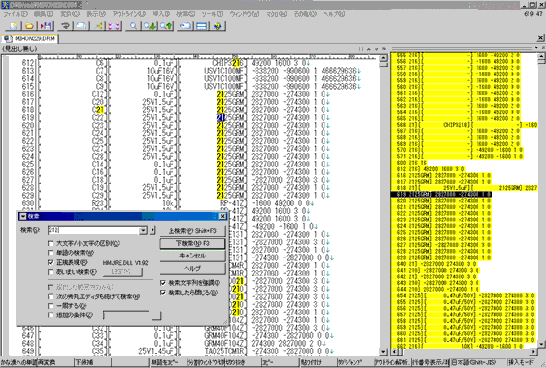Enable 大文字/小文字の区別 checkbox
The height and width of the screenshot is (368, 546).
click(x=51, y=243)
